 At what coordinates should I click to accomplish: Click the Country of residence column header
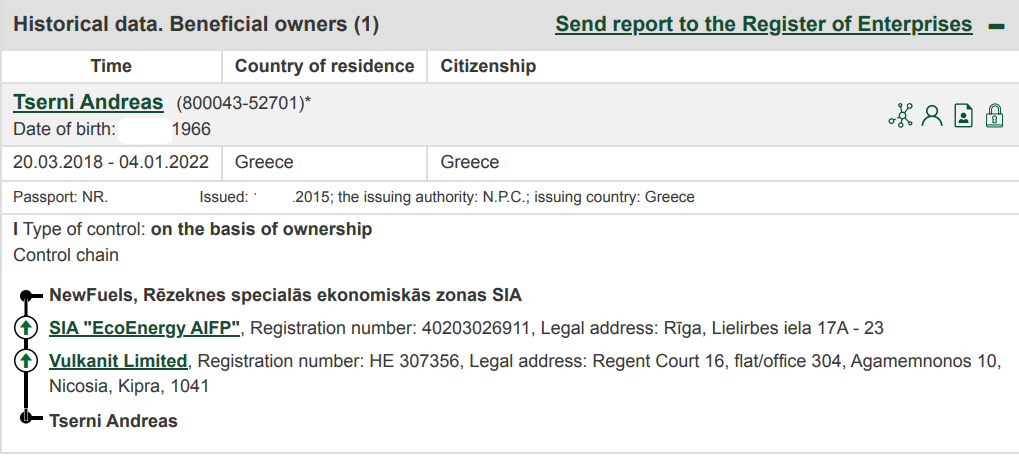tap(324, 66)
